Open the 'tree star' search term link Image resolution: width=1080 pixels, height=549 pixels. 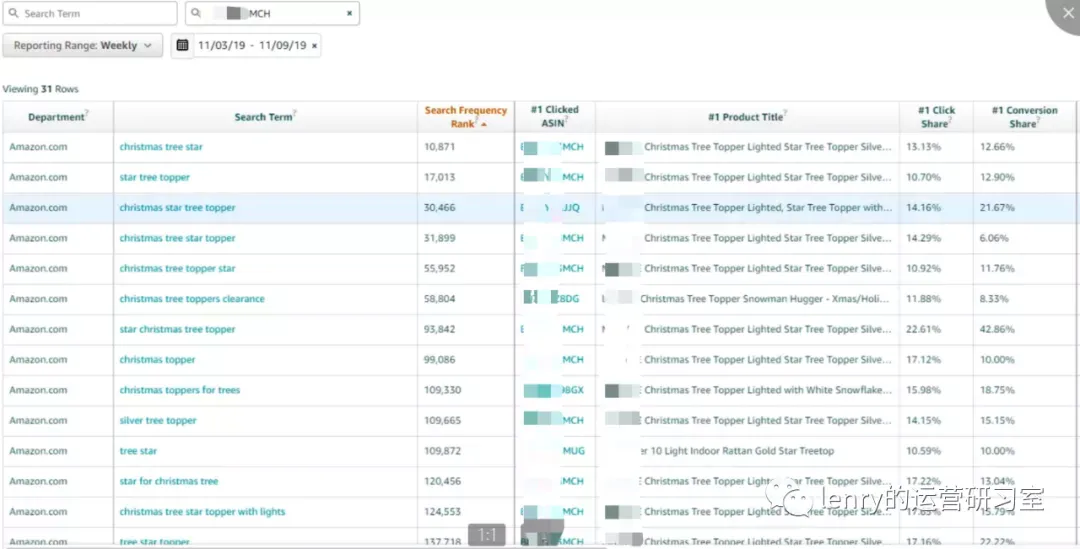tap(138, 451)
